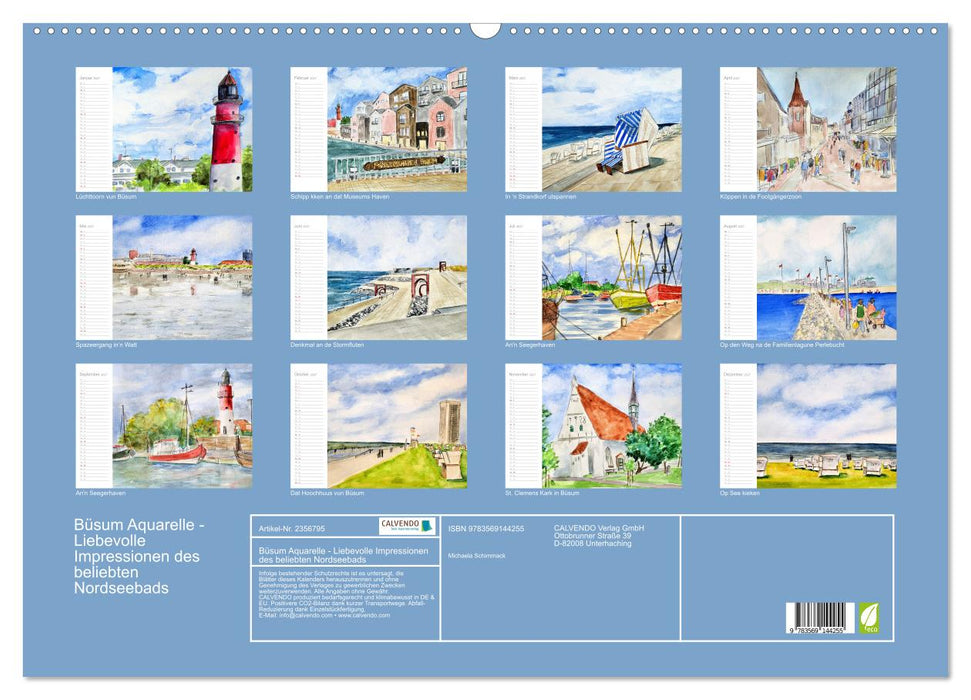Click caption 'In 'n Strandkorf utspannen'
The height and width of the screenshot is (700, 971).
pyautogui.click(x=541, y=196)
